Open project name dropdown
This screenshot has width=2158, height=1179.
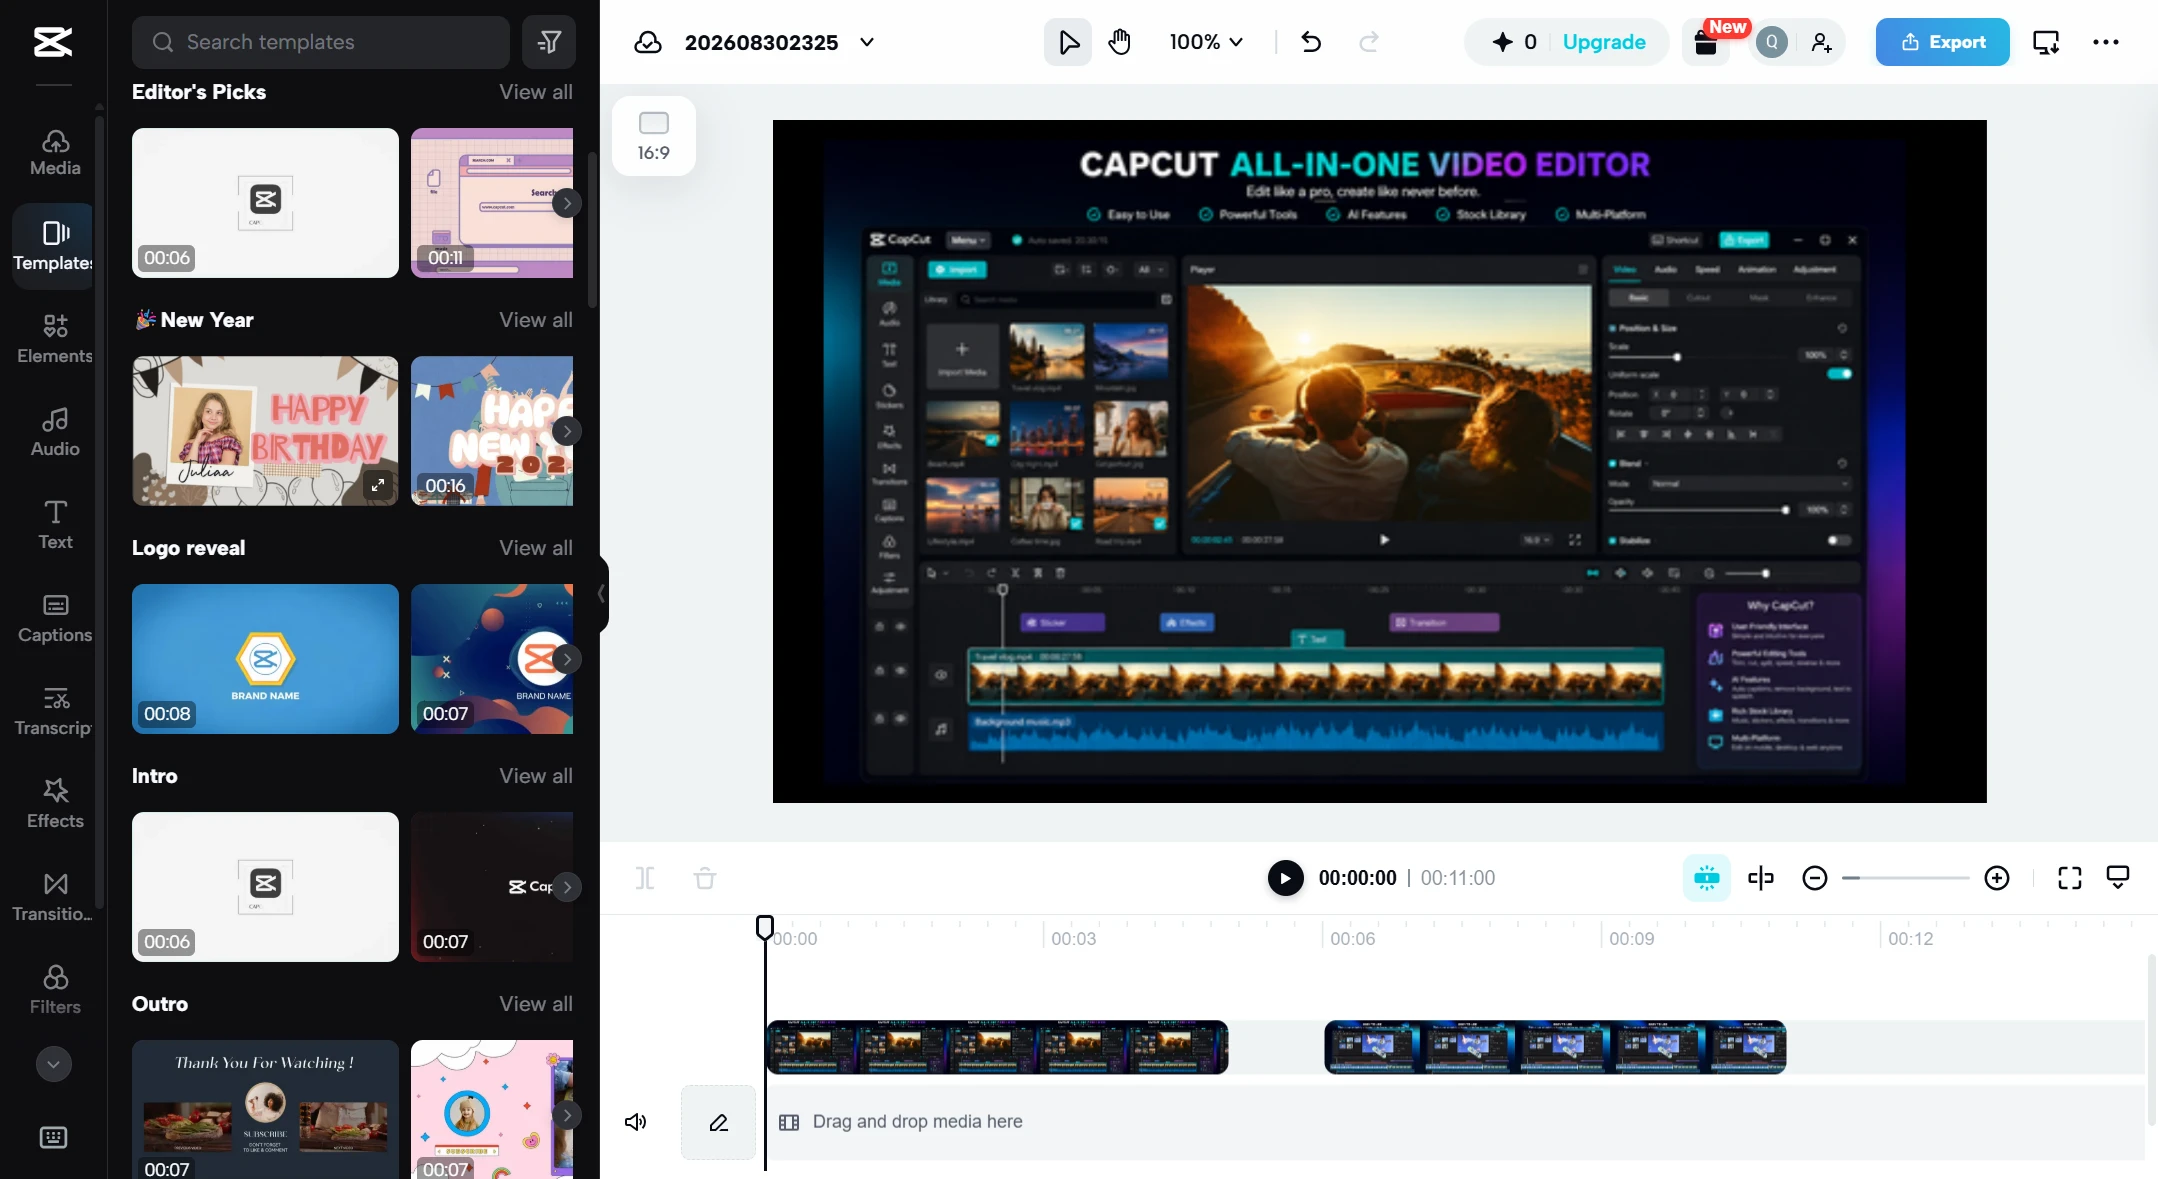click(867, 42)
